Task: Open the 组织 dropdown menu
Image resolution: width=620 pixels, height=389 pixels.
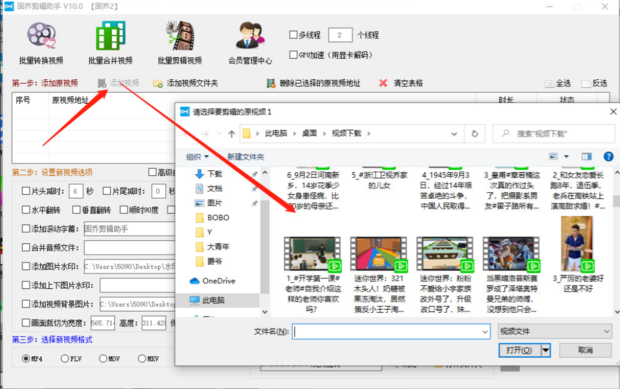Action: point(197,157)
